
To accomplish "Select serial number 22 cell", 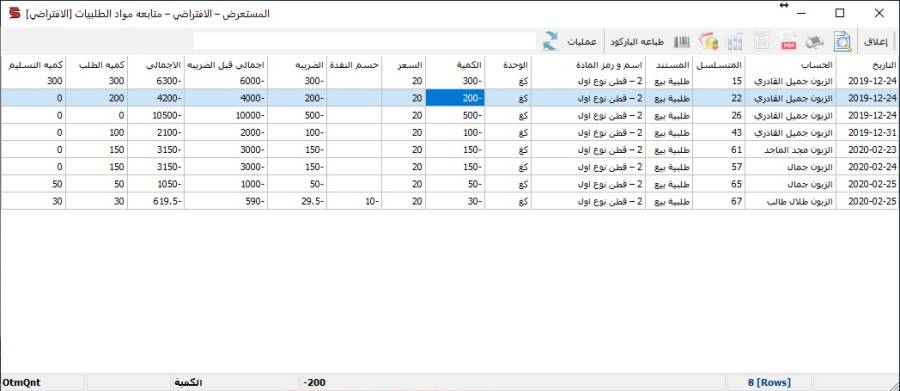I will point(719,98).
